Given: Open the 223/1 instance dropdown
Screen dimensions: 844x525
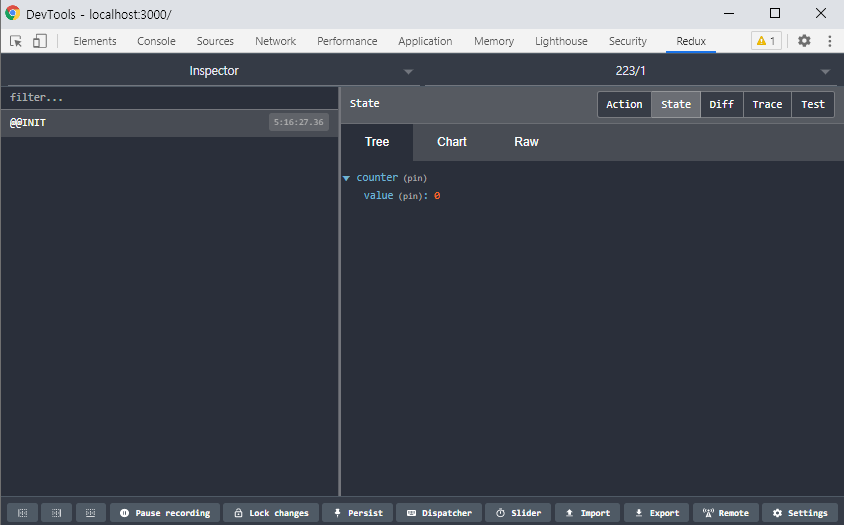Looking at the screenshot, I should coord(630,71).
